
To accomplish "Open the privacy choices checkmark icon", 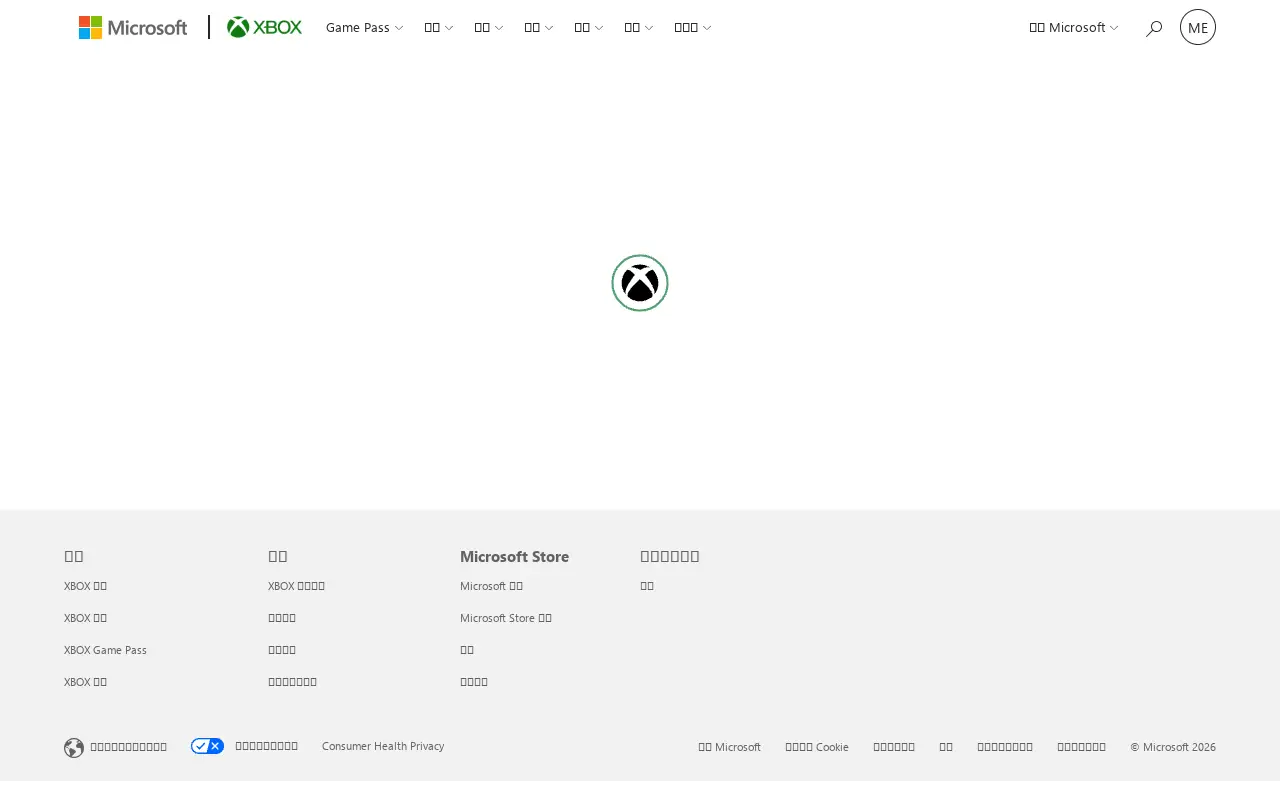I will (x=208, y=746).
